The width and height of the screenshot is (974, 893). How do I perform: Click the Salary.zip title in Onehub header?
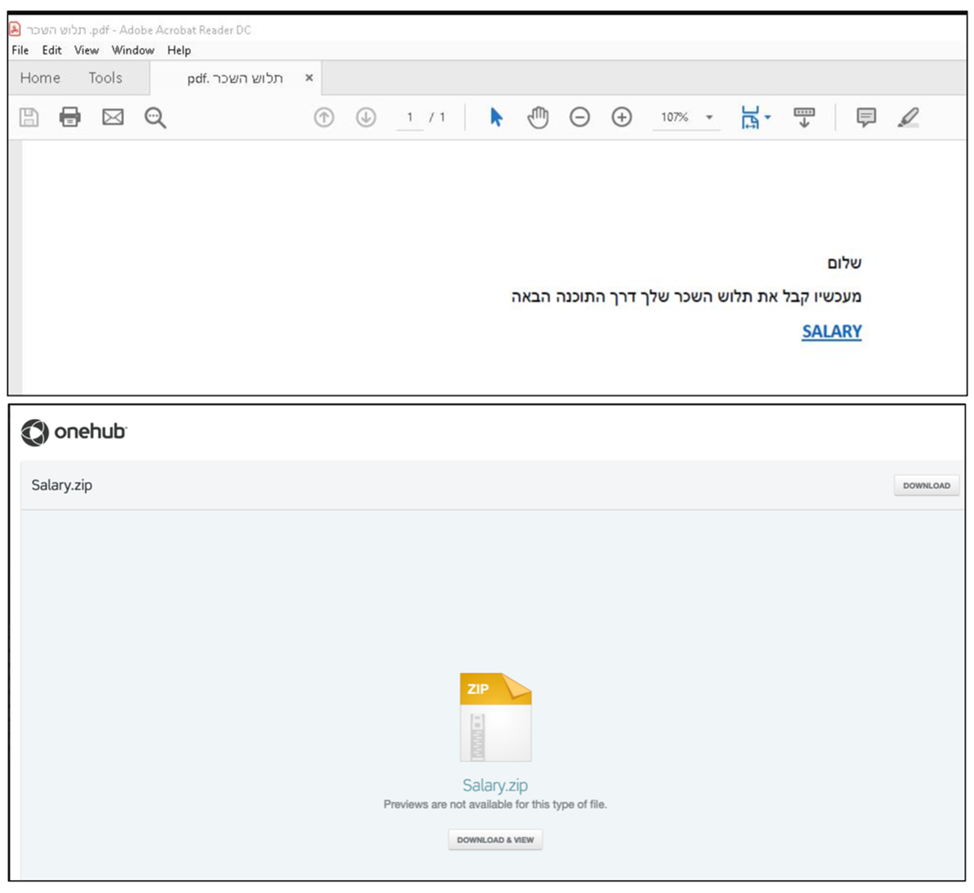tap(61, 485)
